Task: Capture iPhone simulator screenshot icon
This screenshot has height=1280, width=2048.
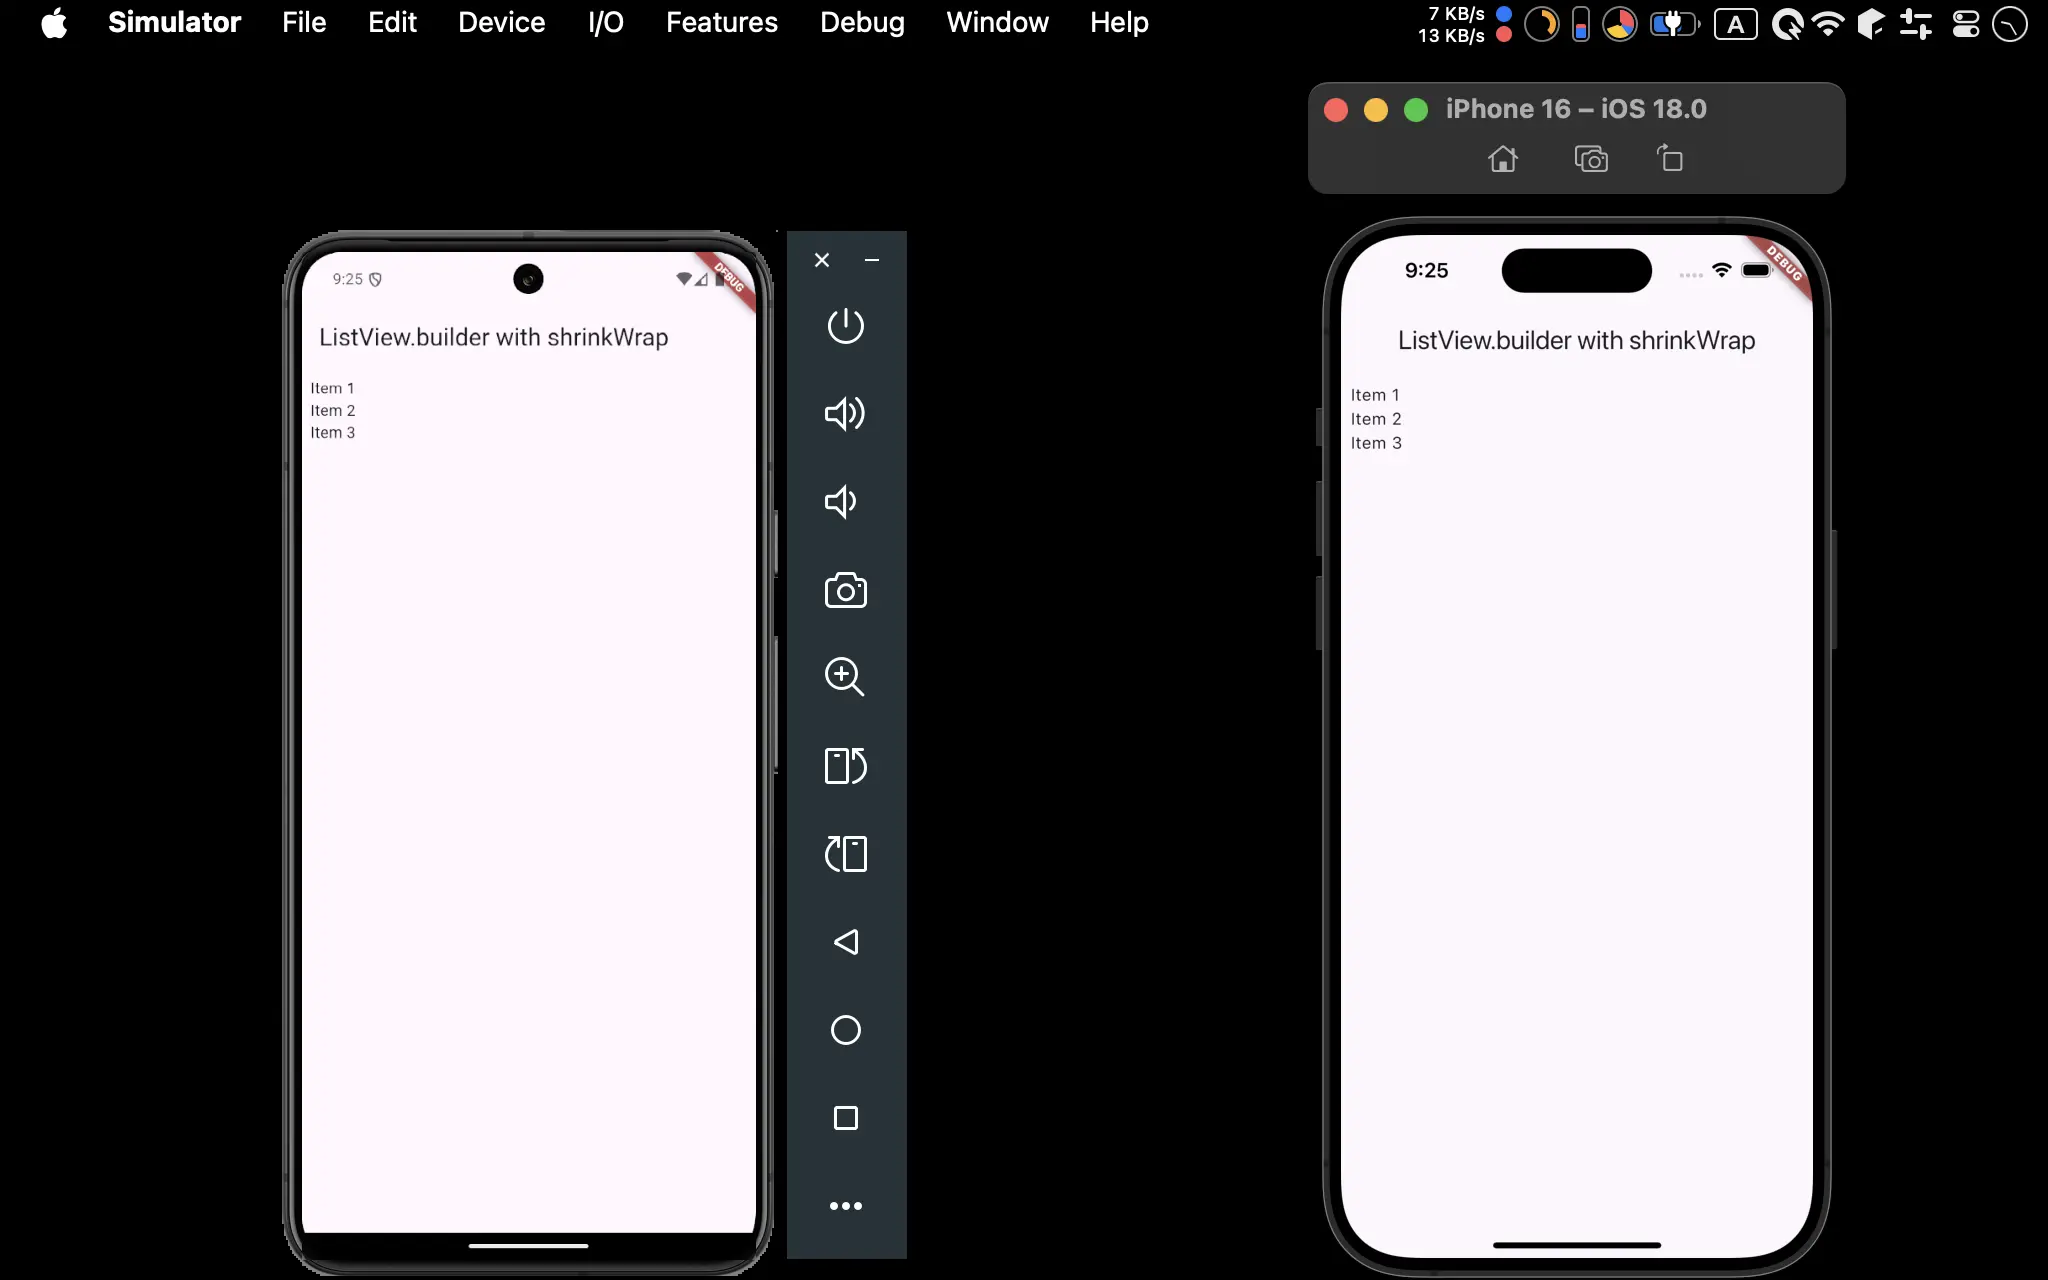Action: (1591, 159)
